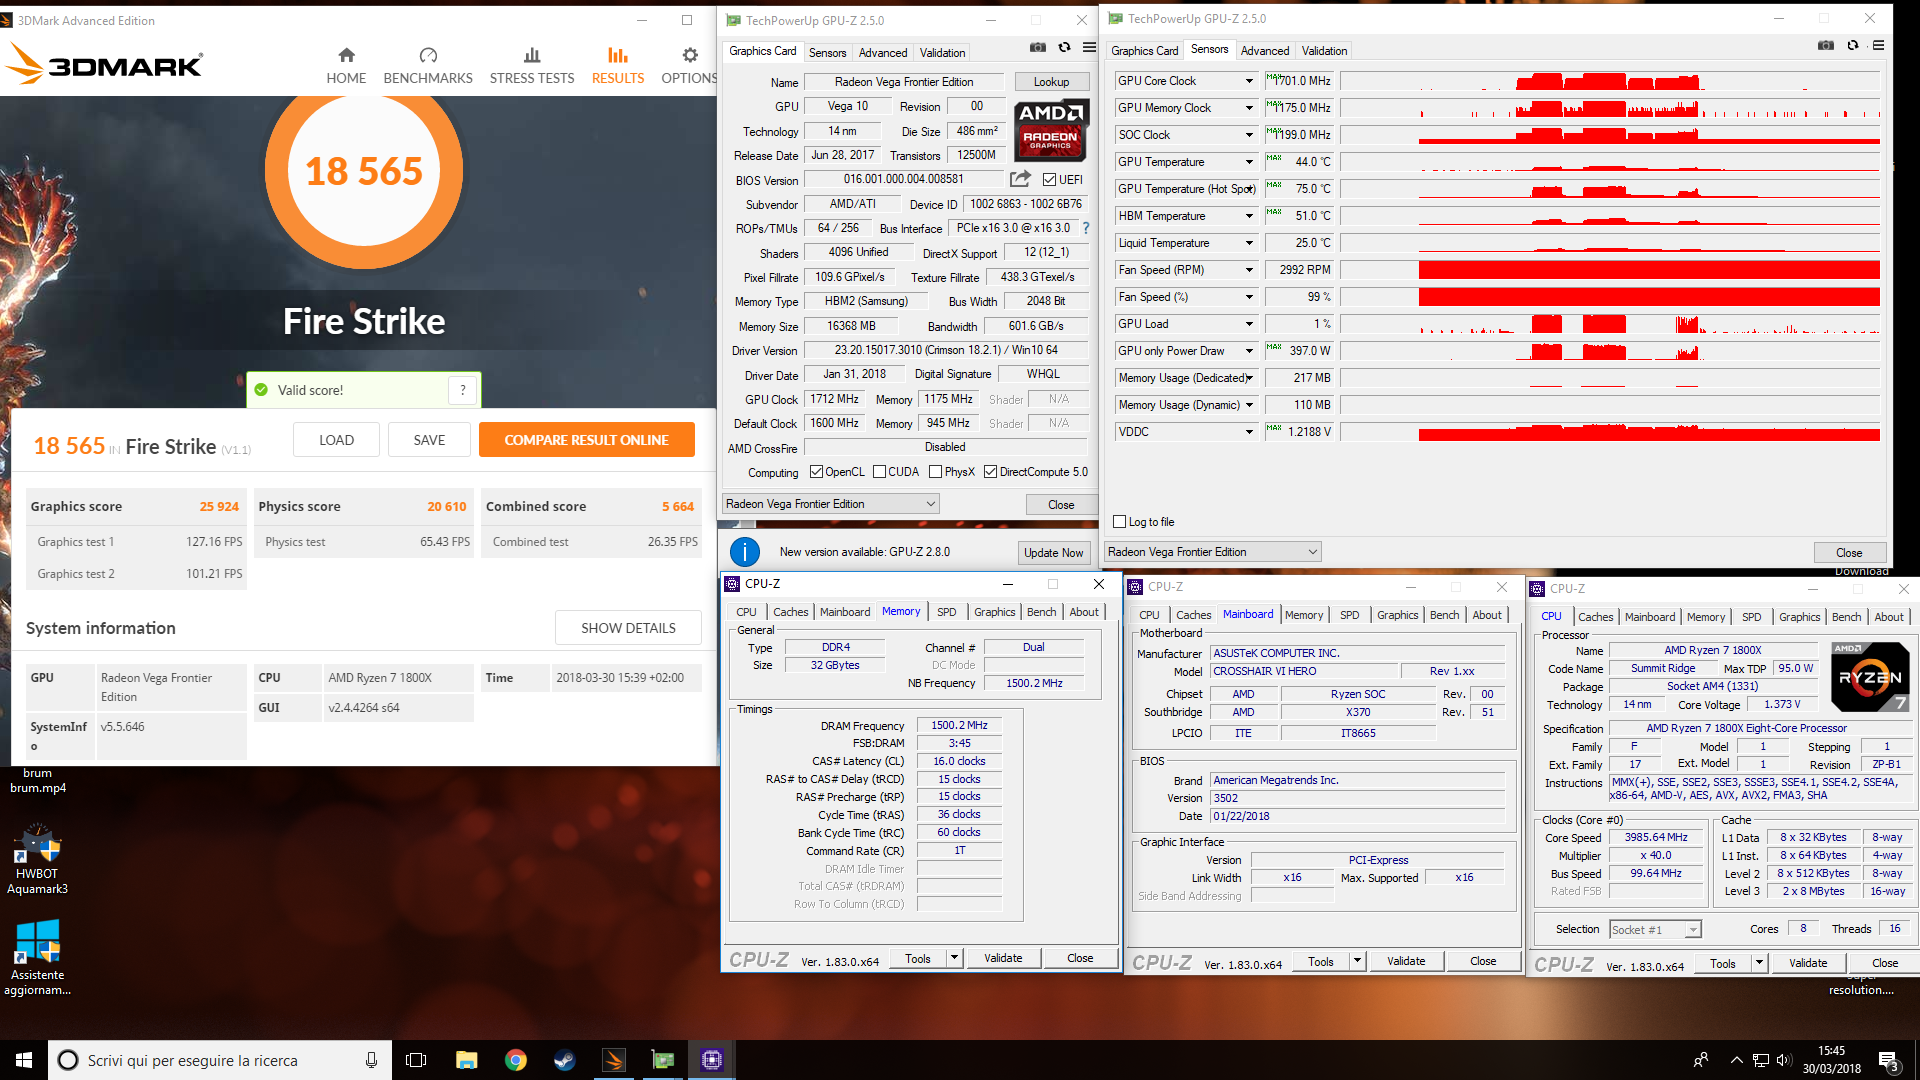The height and width of the screenshot is (1080, 1920).
Task: Click the microphone icon in search box
Action: coord(371,1060)
